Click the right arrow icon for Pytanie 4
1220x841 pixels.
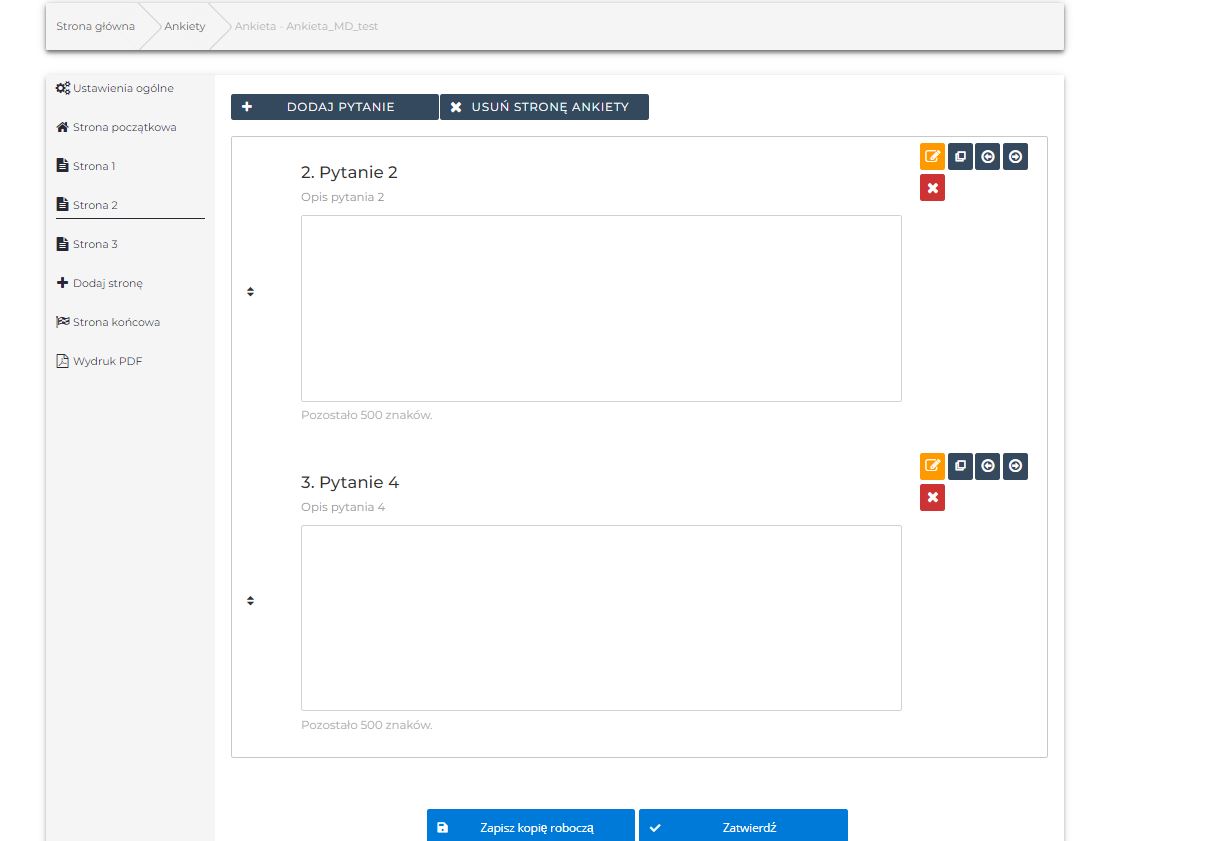[1015, 467]
